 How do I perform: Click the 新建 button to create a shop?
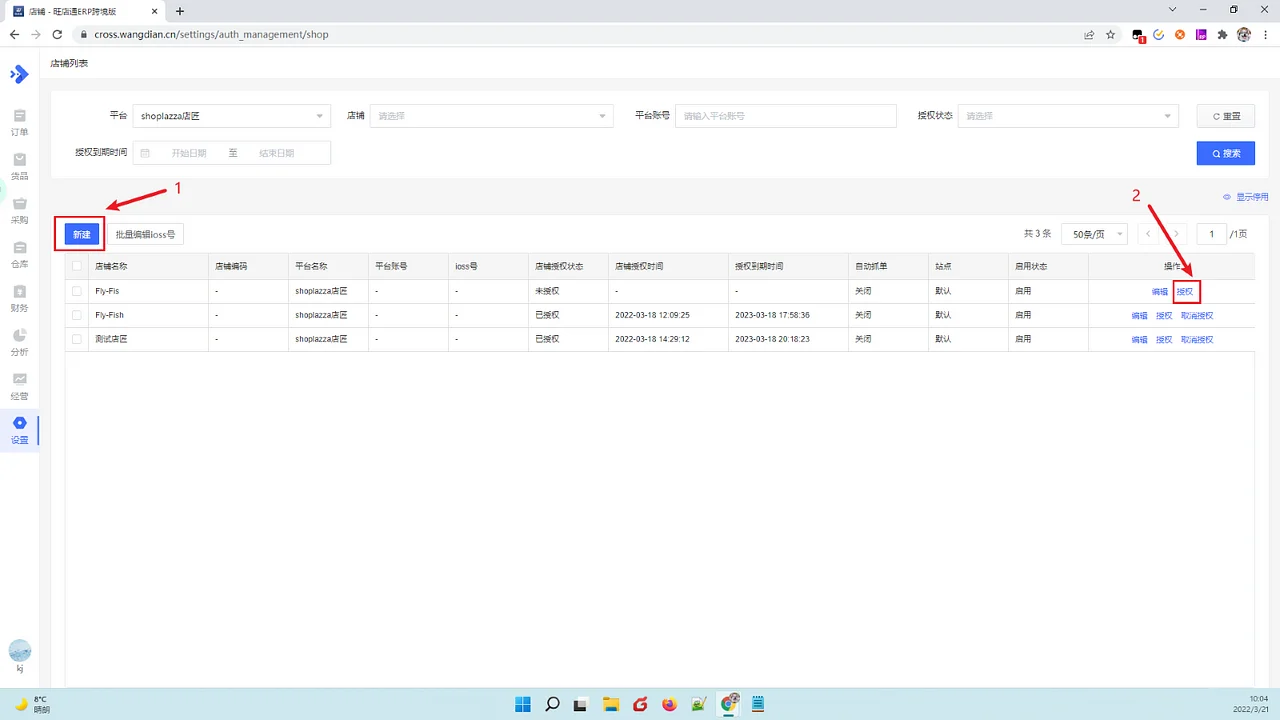tap(80, 233)
